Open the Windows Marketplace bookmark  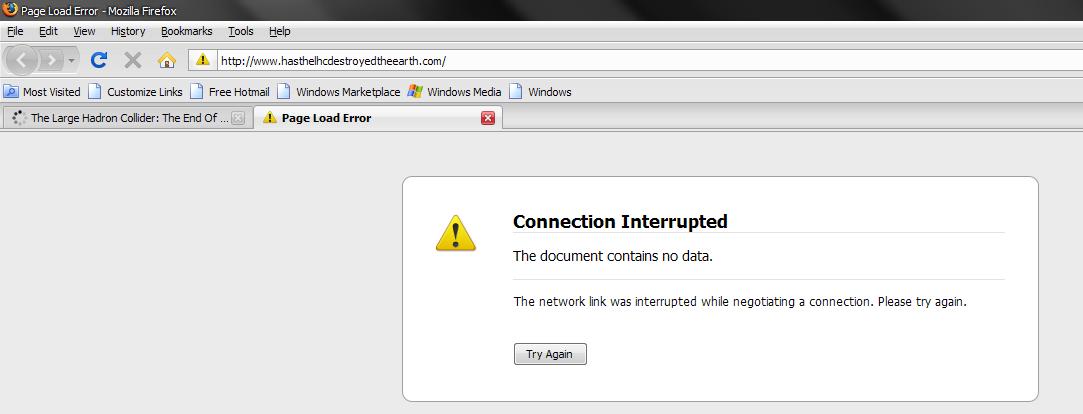tap(338, 92)
